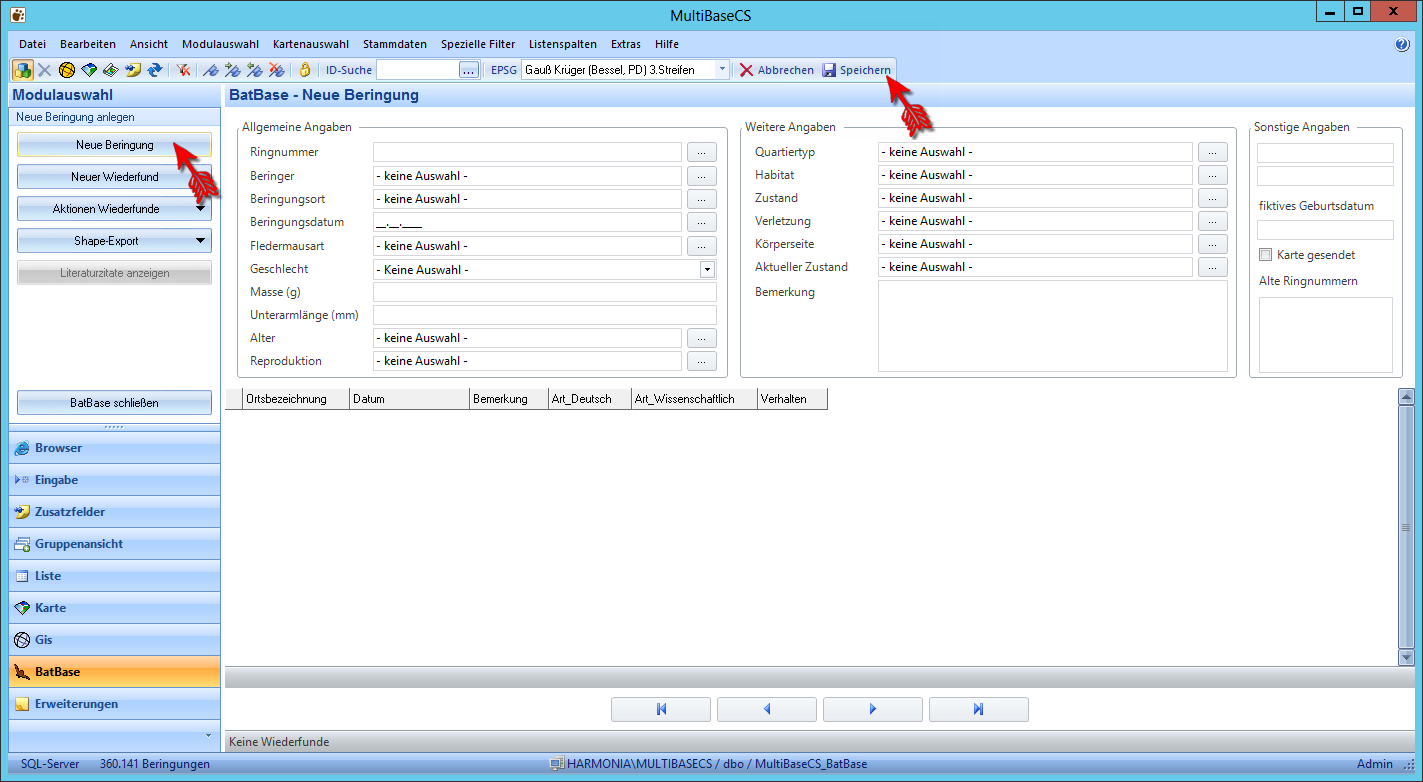Click into the ID-Suche search field
Image resolution: width=1423 pixels, height=782 pixels.
tap(417, 70)
